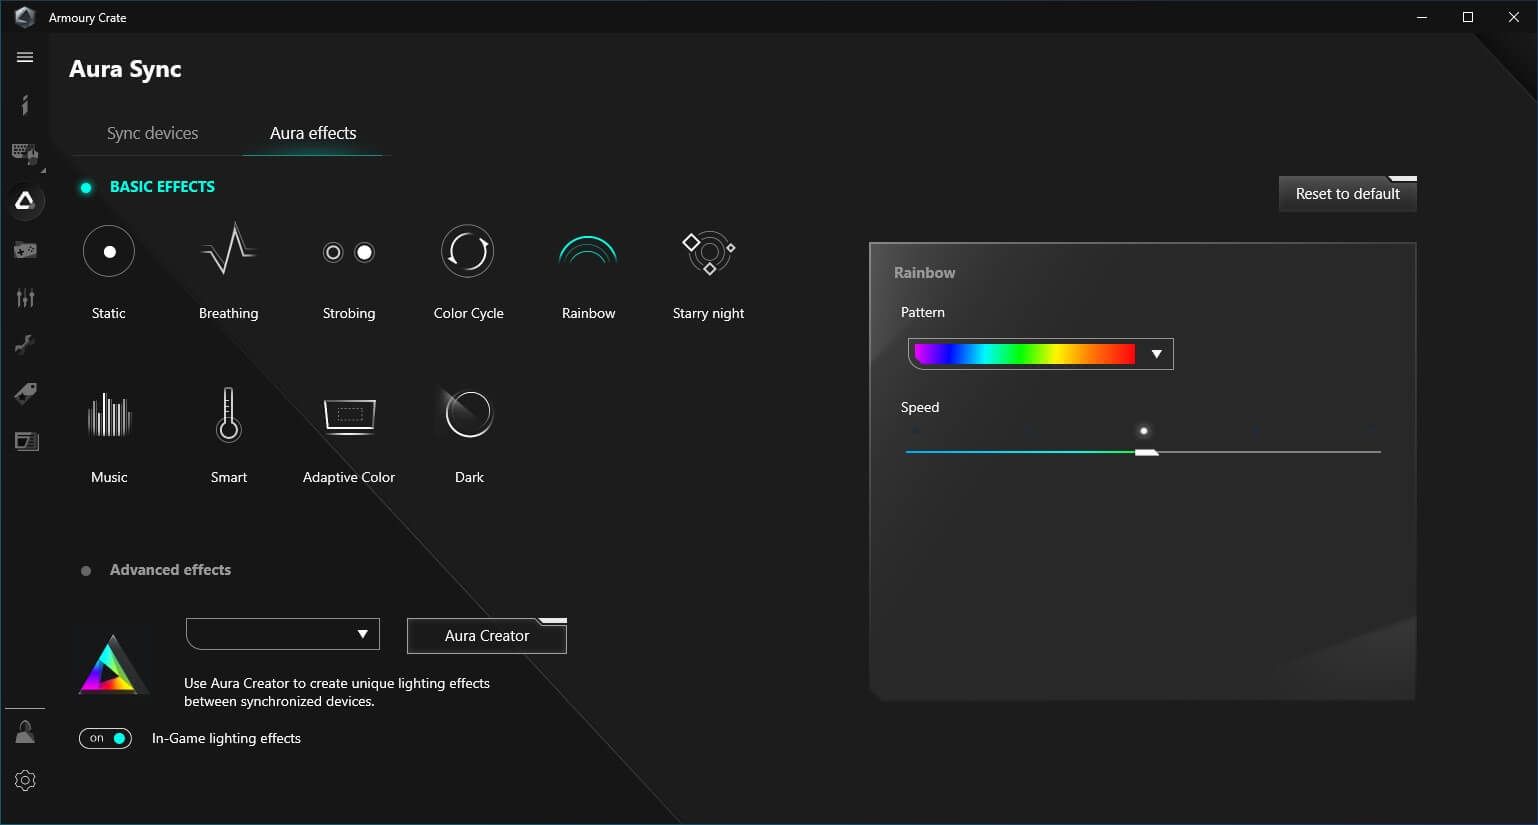Image resolution: width=1538 pixels, height=825 pixels.
Task: Toggle In-Game lighting effects switch
Action: 105,738
